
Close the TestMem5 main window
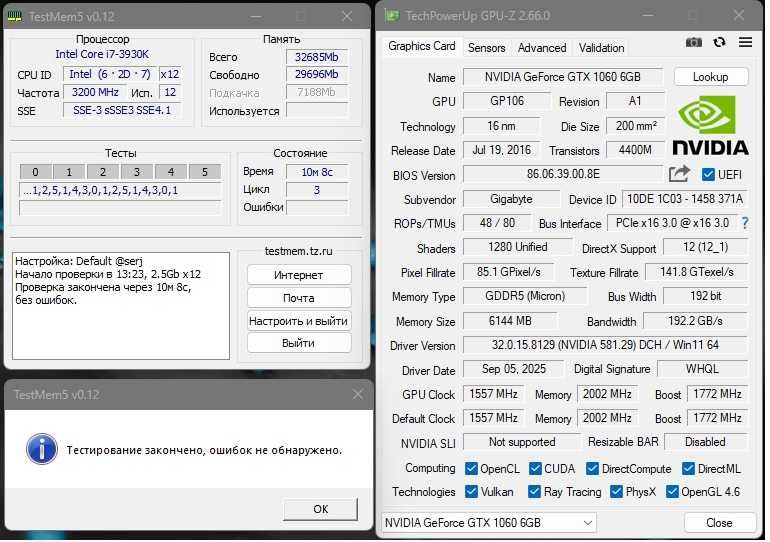pyautogui.click(x=347, y=16)
